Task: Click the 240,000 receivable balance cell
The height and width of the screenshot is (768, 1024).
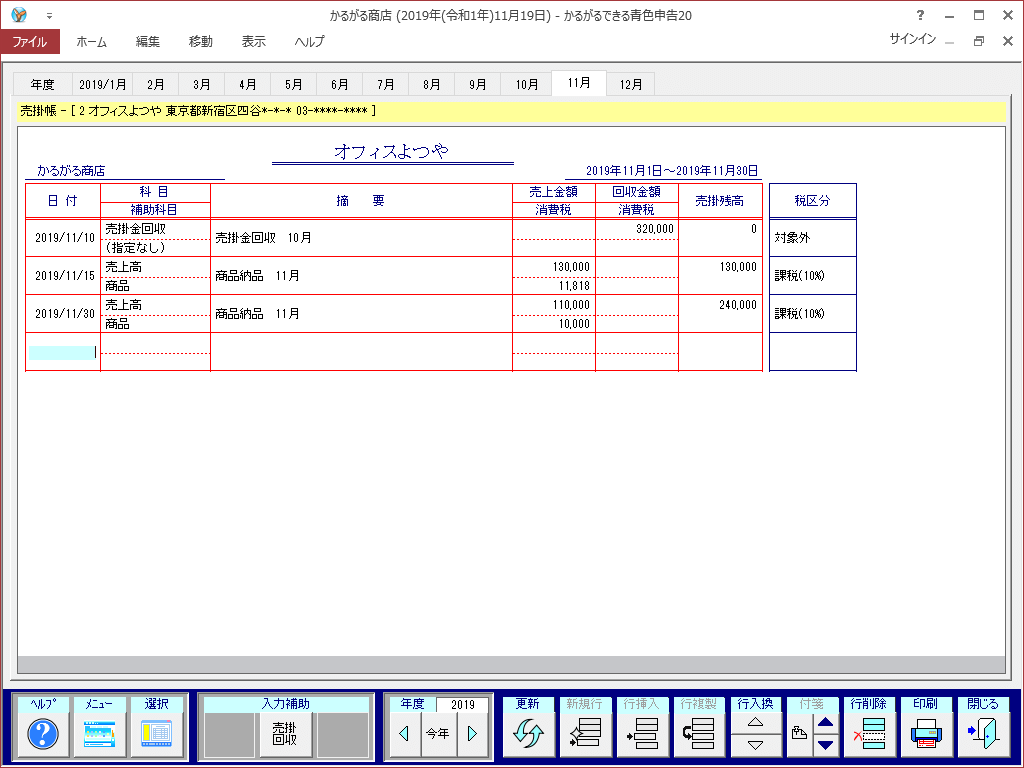Action: [x=720, y=313]
